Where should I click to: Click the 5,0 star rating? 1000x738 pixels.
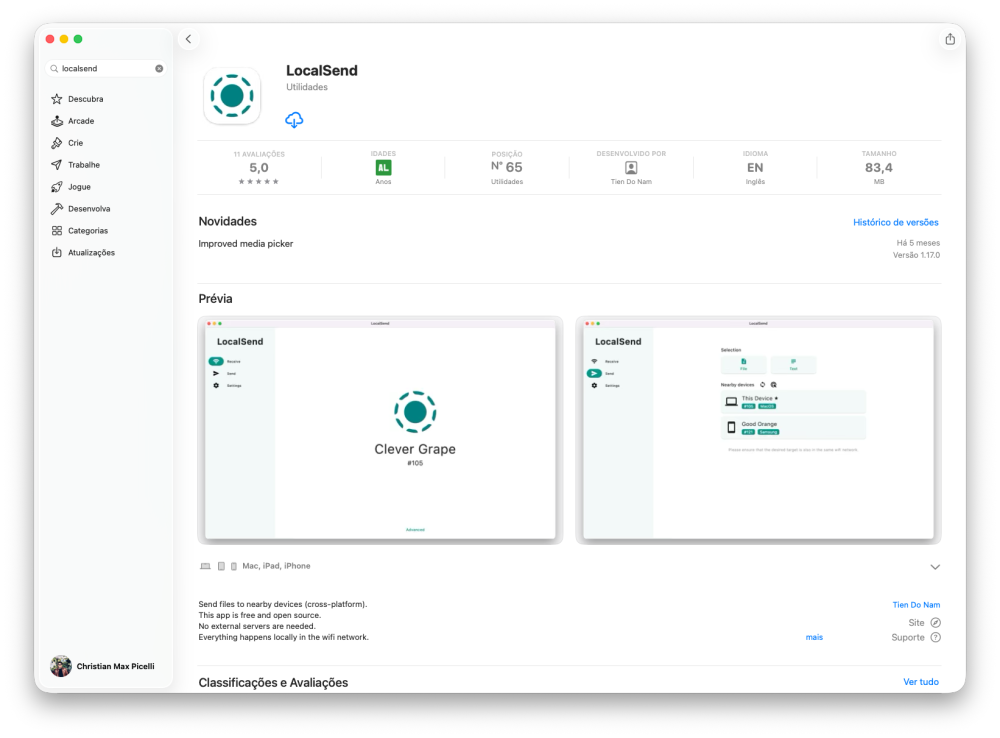click(x=259, y=169)
